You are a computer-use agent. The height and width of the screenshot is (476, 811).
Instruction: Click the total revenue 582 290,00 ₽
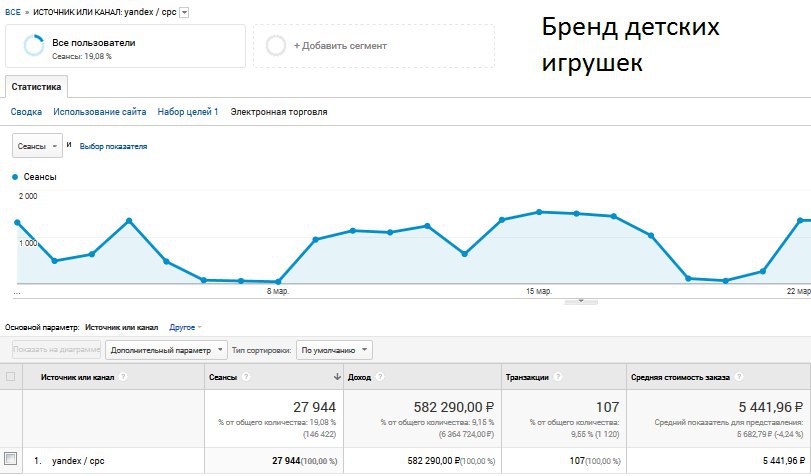pyautogui.click(x=454, y=407)
